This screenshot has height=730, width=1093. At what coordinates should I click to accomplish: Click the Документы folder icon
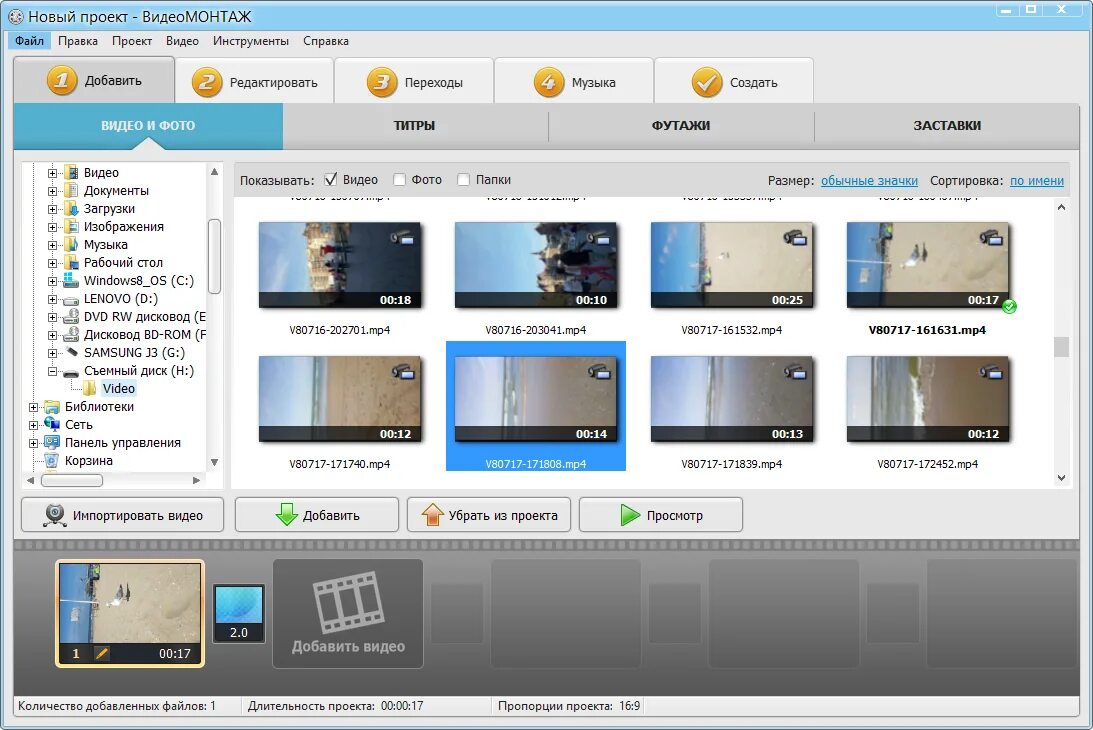click(71, 190)
